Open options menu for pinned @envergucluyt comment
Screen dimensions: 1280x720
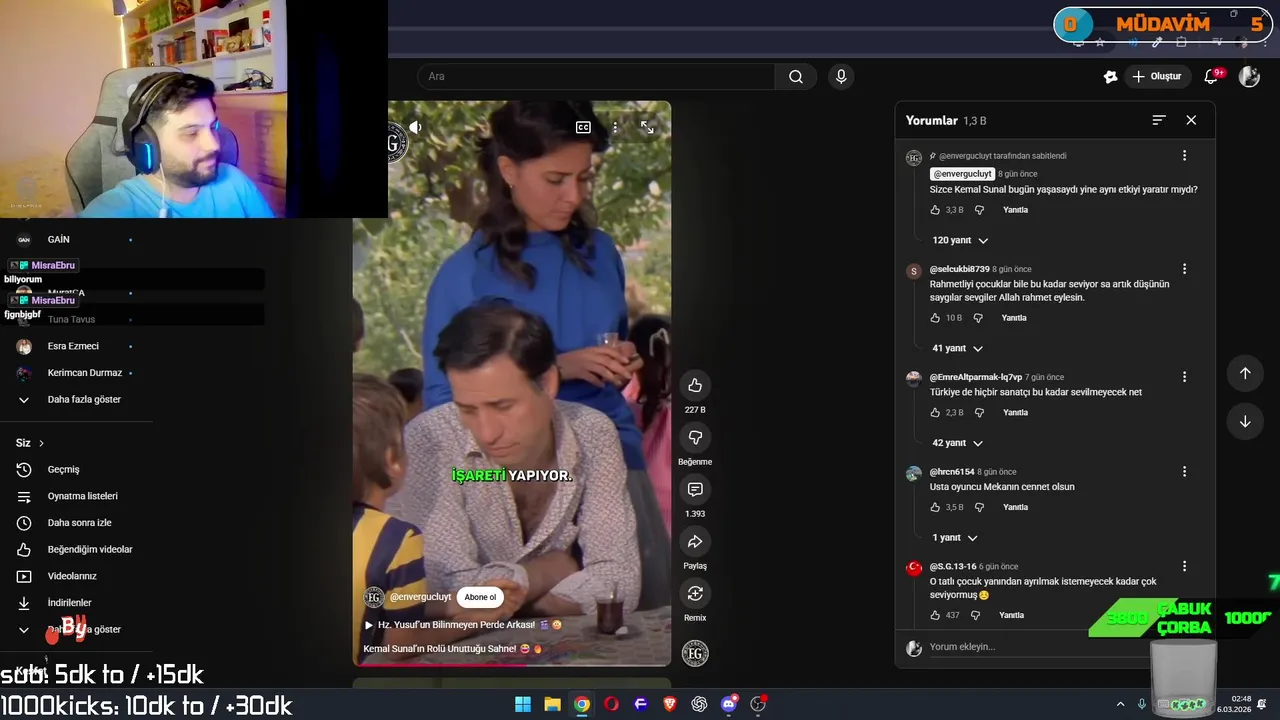click(x=1184, y=155)
